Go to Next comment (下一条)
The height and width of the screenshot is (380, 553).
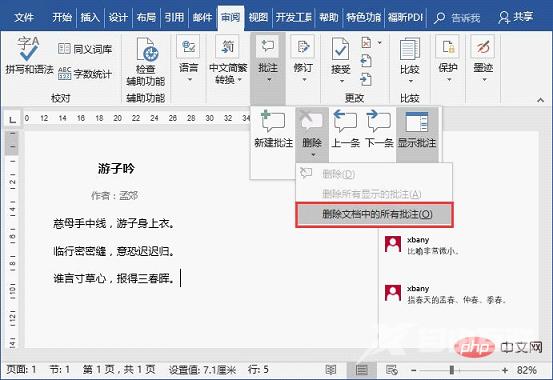tap(379, 129)
